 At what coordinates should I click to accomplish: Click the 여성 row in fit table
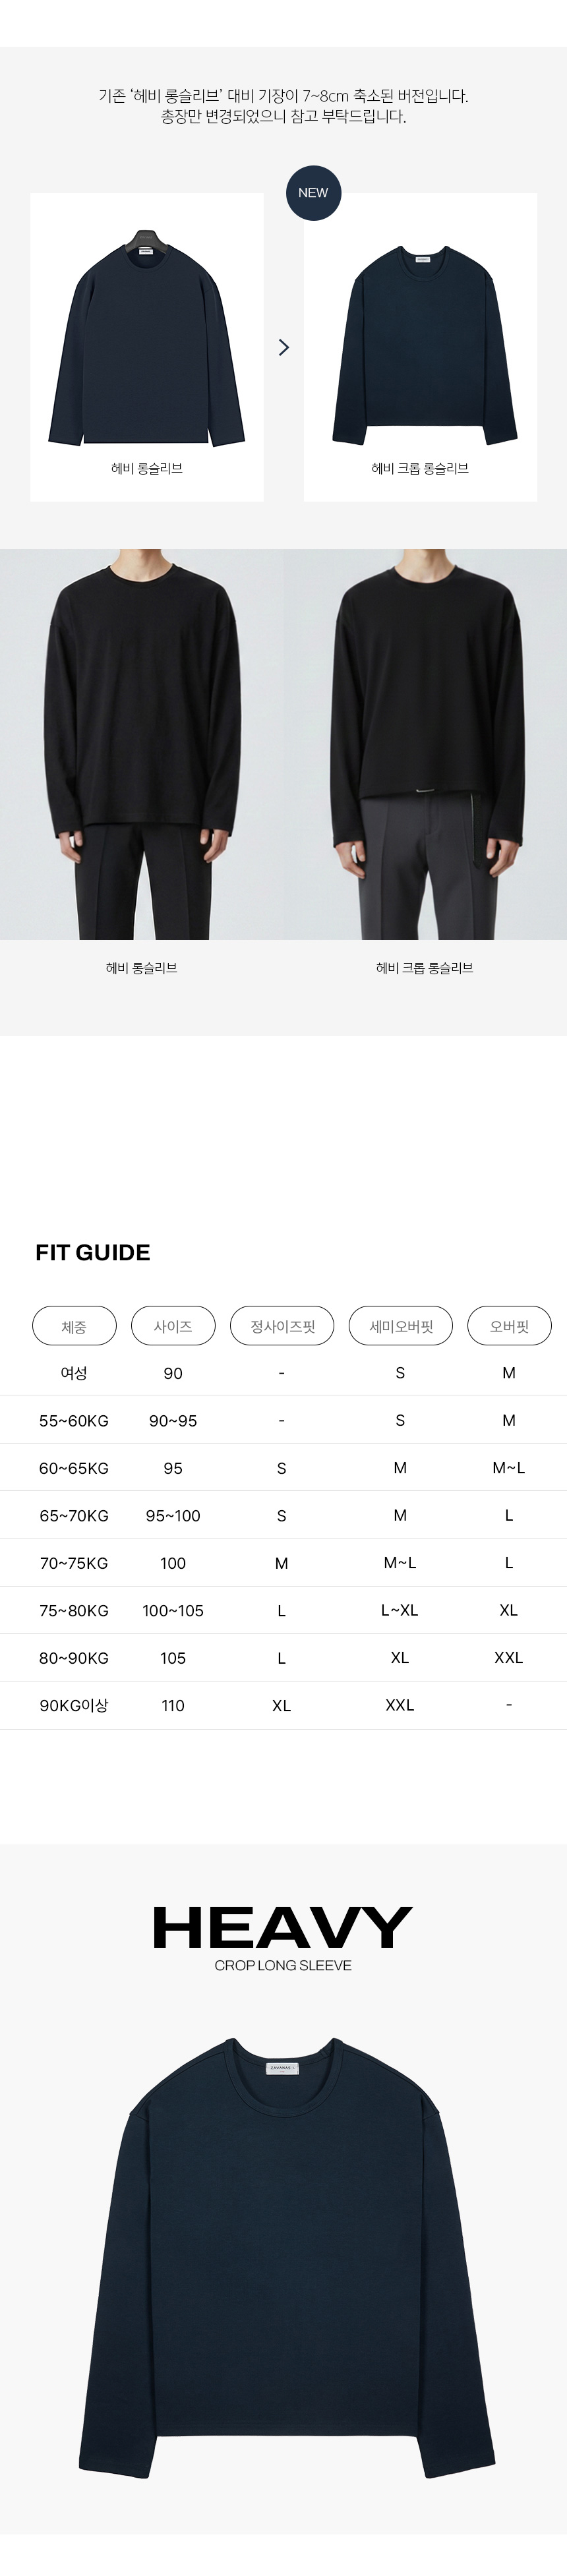coord(74,1373)
